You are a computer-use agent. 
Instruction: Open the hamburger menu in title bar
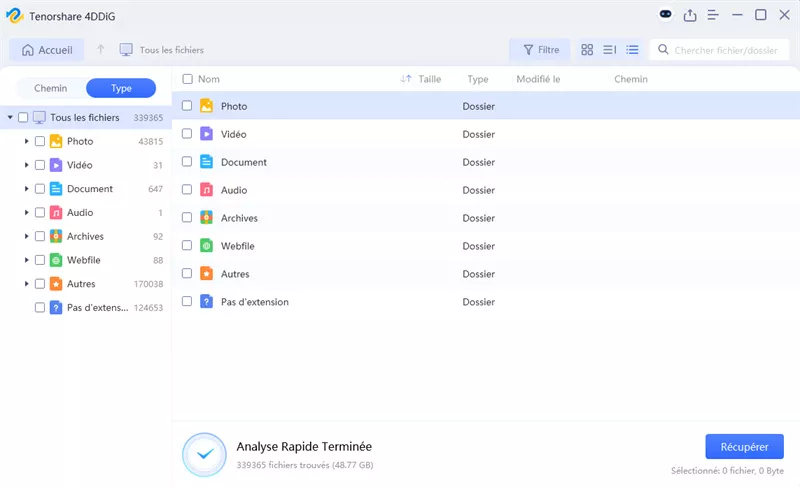713,15
